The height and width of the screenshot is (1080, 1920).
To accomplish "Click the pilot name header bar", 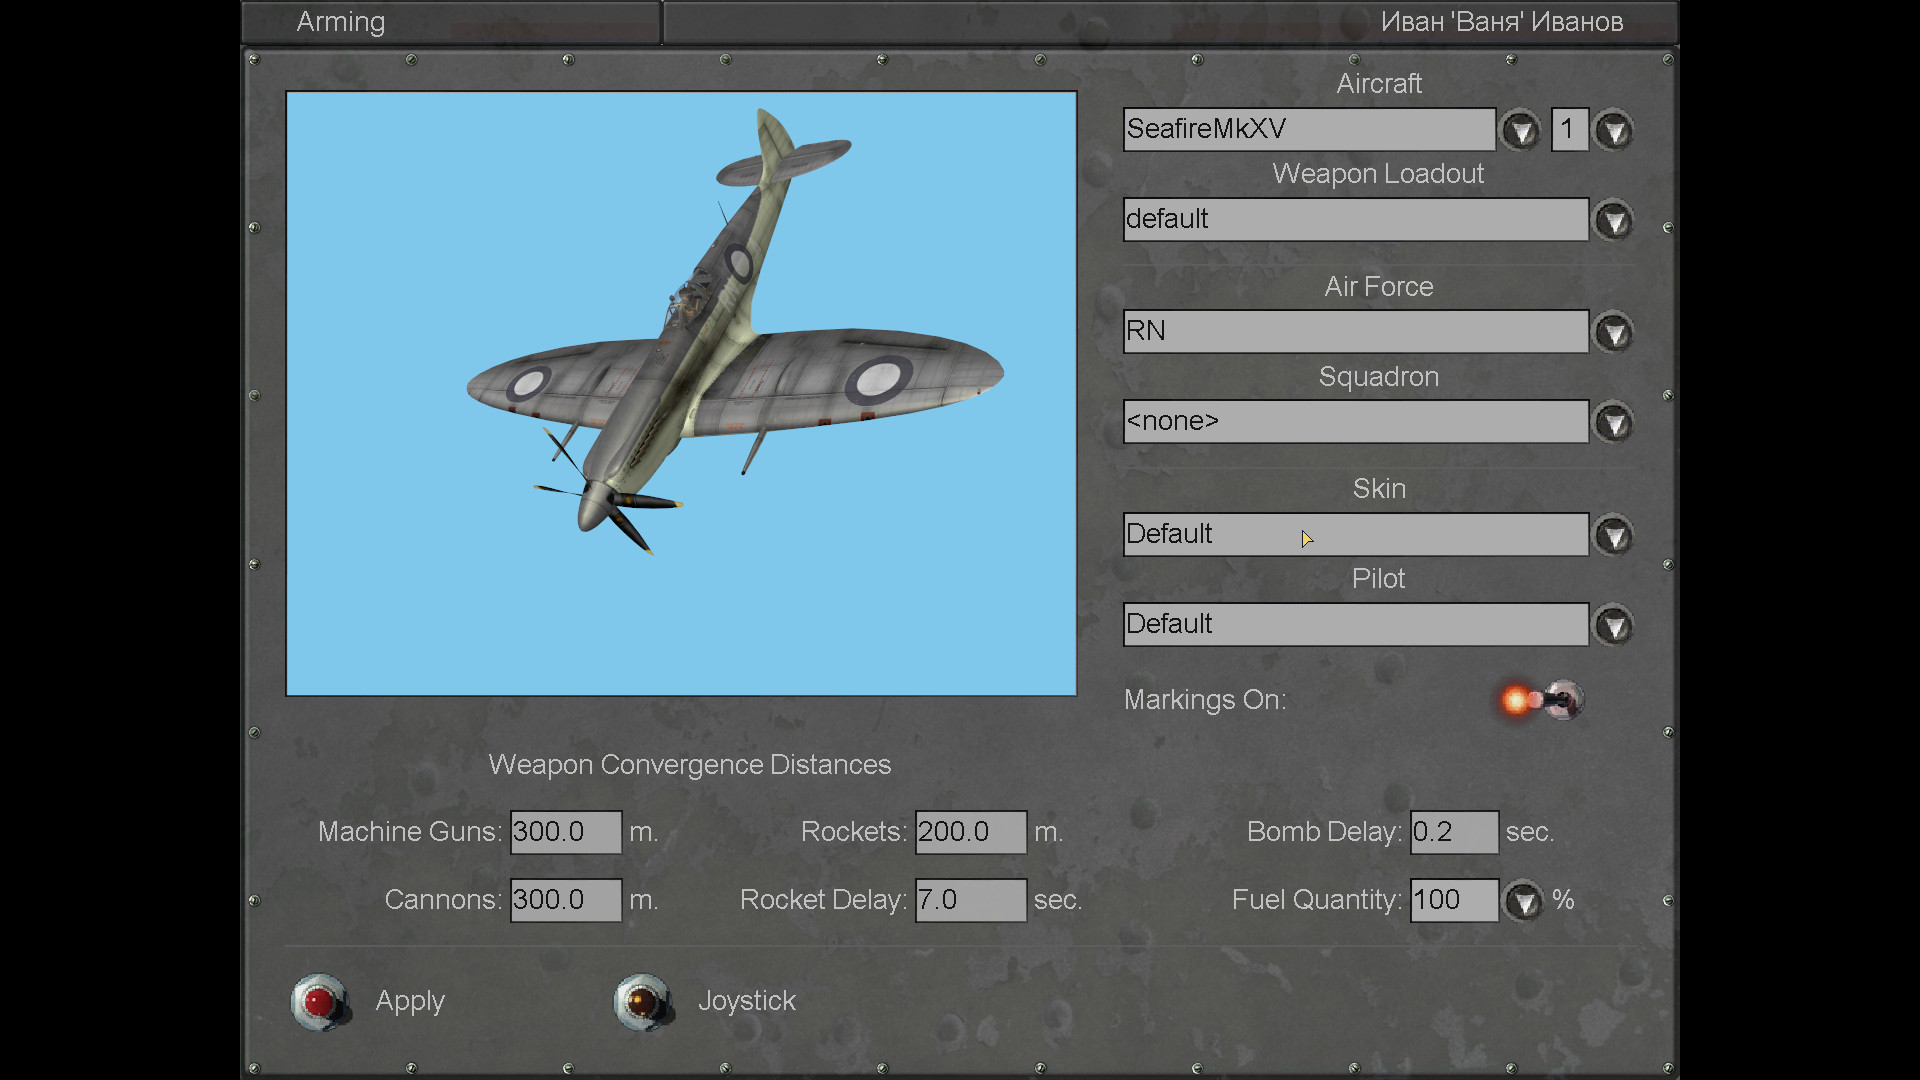I will coord(1170,22).
